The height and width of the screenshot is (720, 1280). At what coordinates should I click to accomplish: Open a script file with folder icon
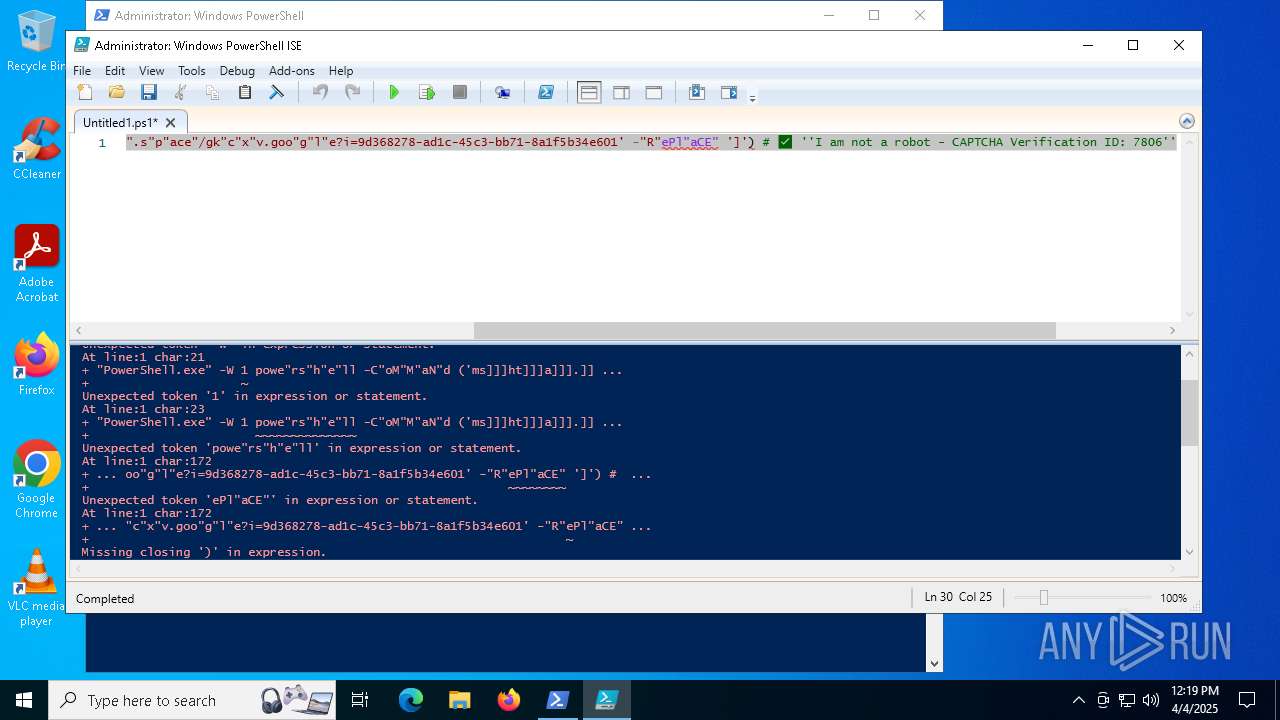coord(117,92)
